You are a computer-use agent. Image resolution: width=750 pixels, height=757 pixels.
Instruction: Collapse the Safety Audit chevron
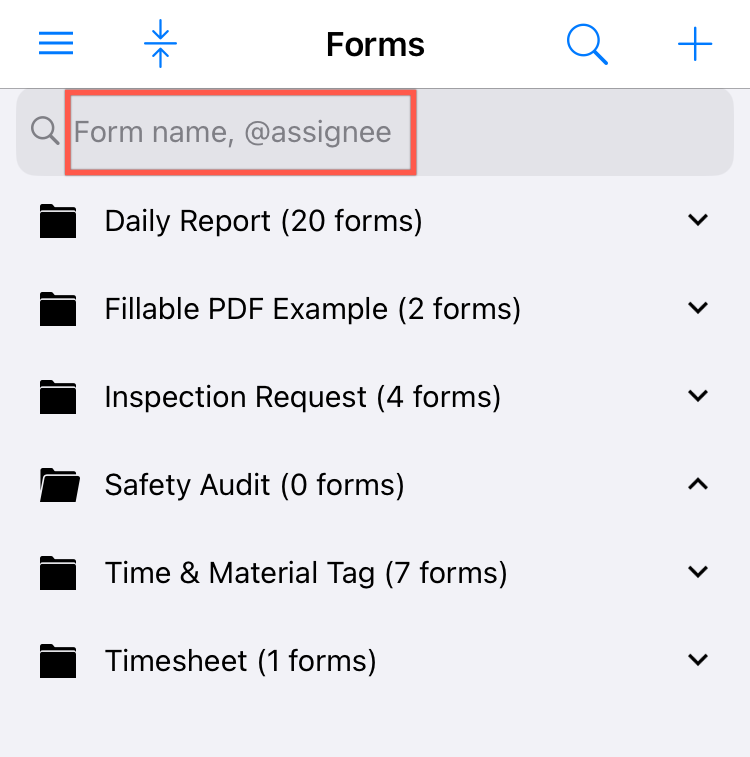pyautogui.click(x=698, y=485)
